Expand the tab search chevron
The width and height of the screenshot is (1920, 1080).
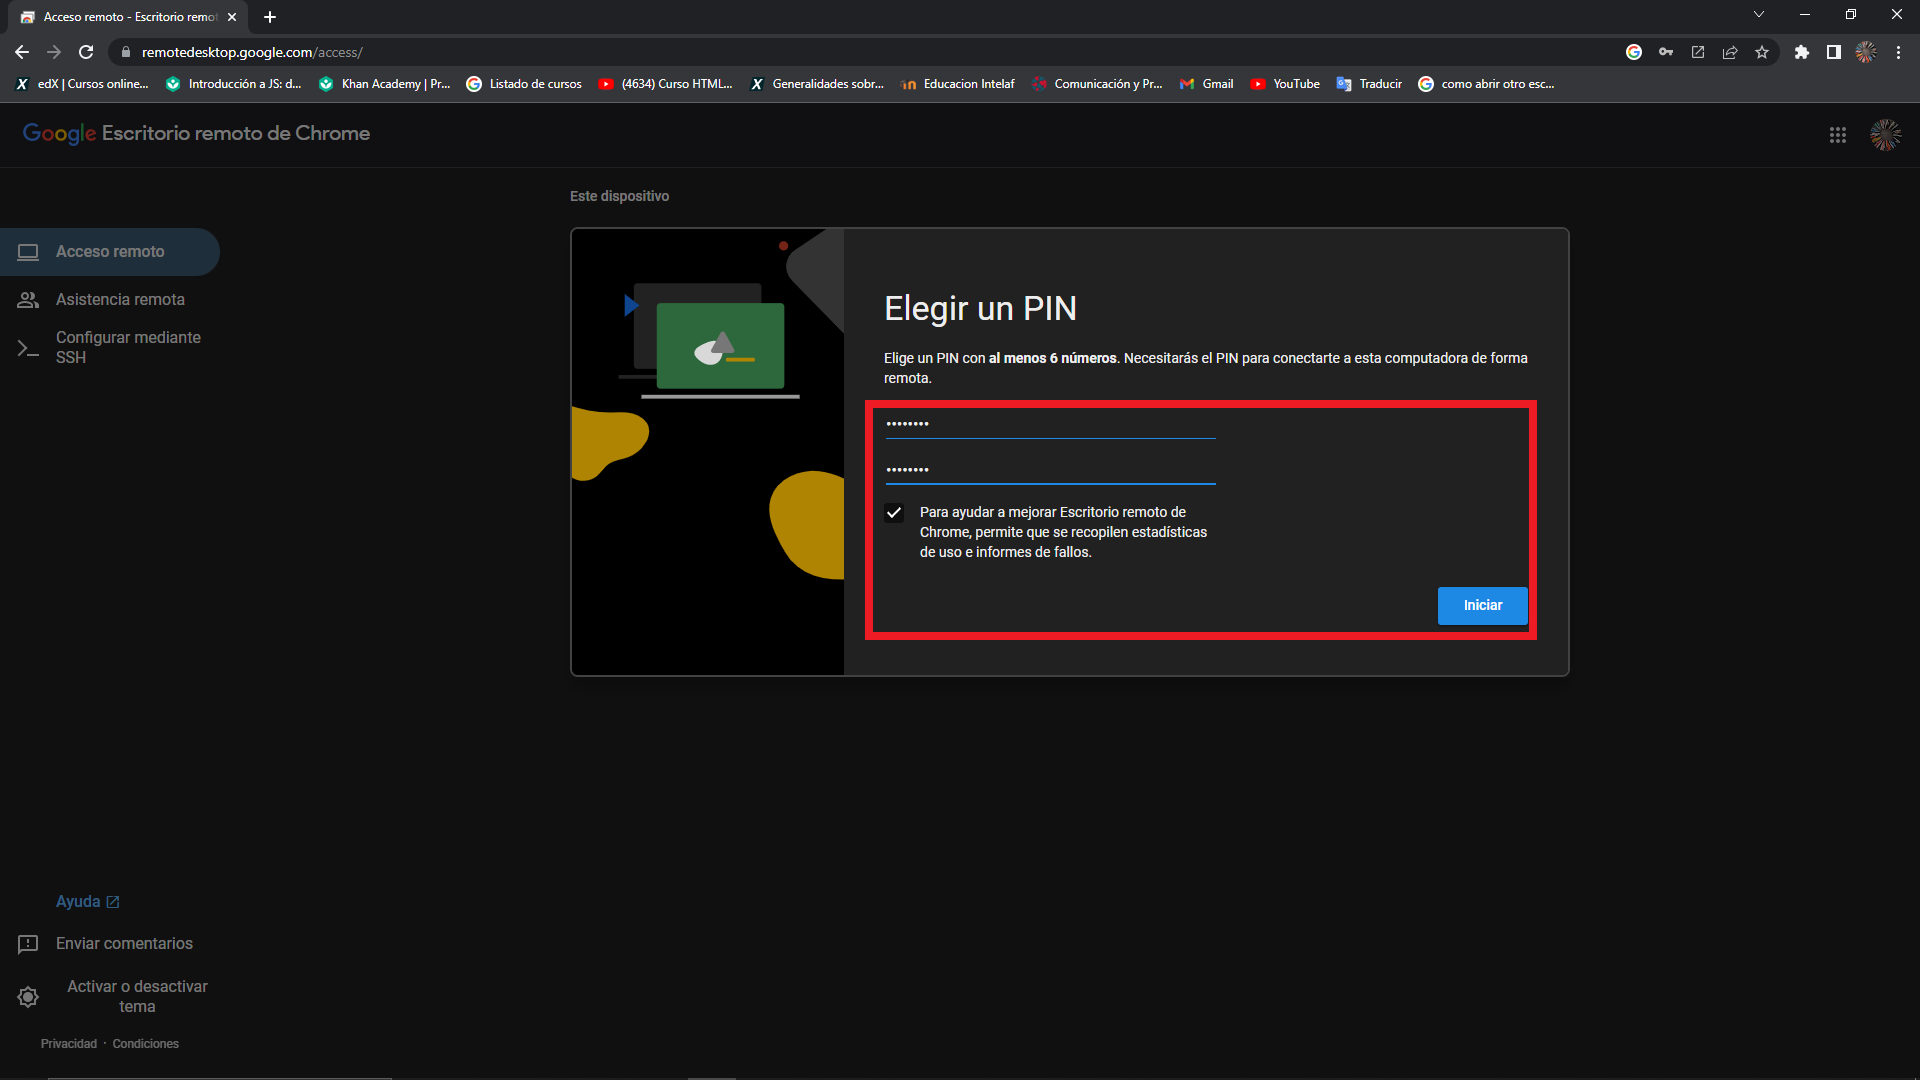click(x=1758, y=15)
